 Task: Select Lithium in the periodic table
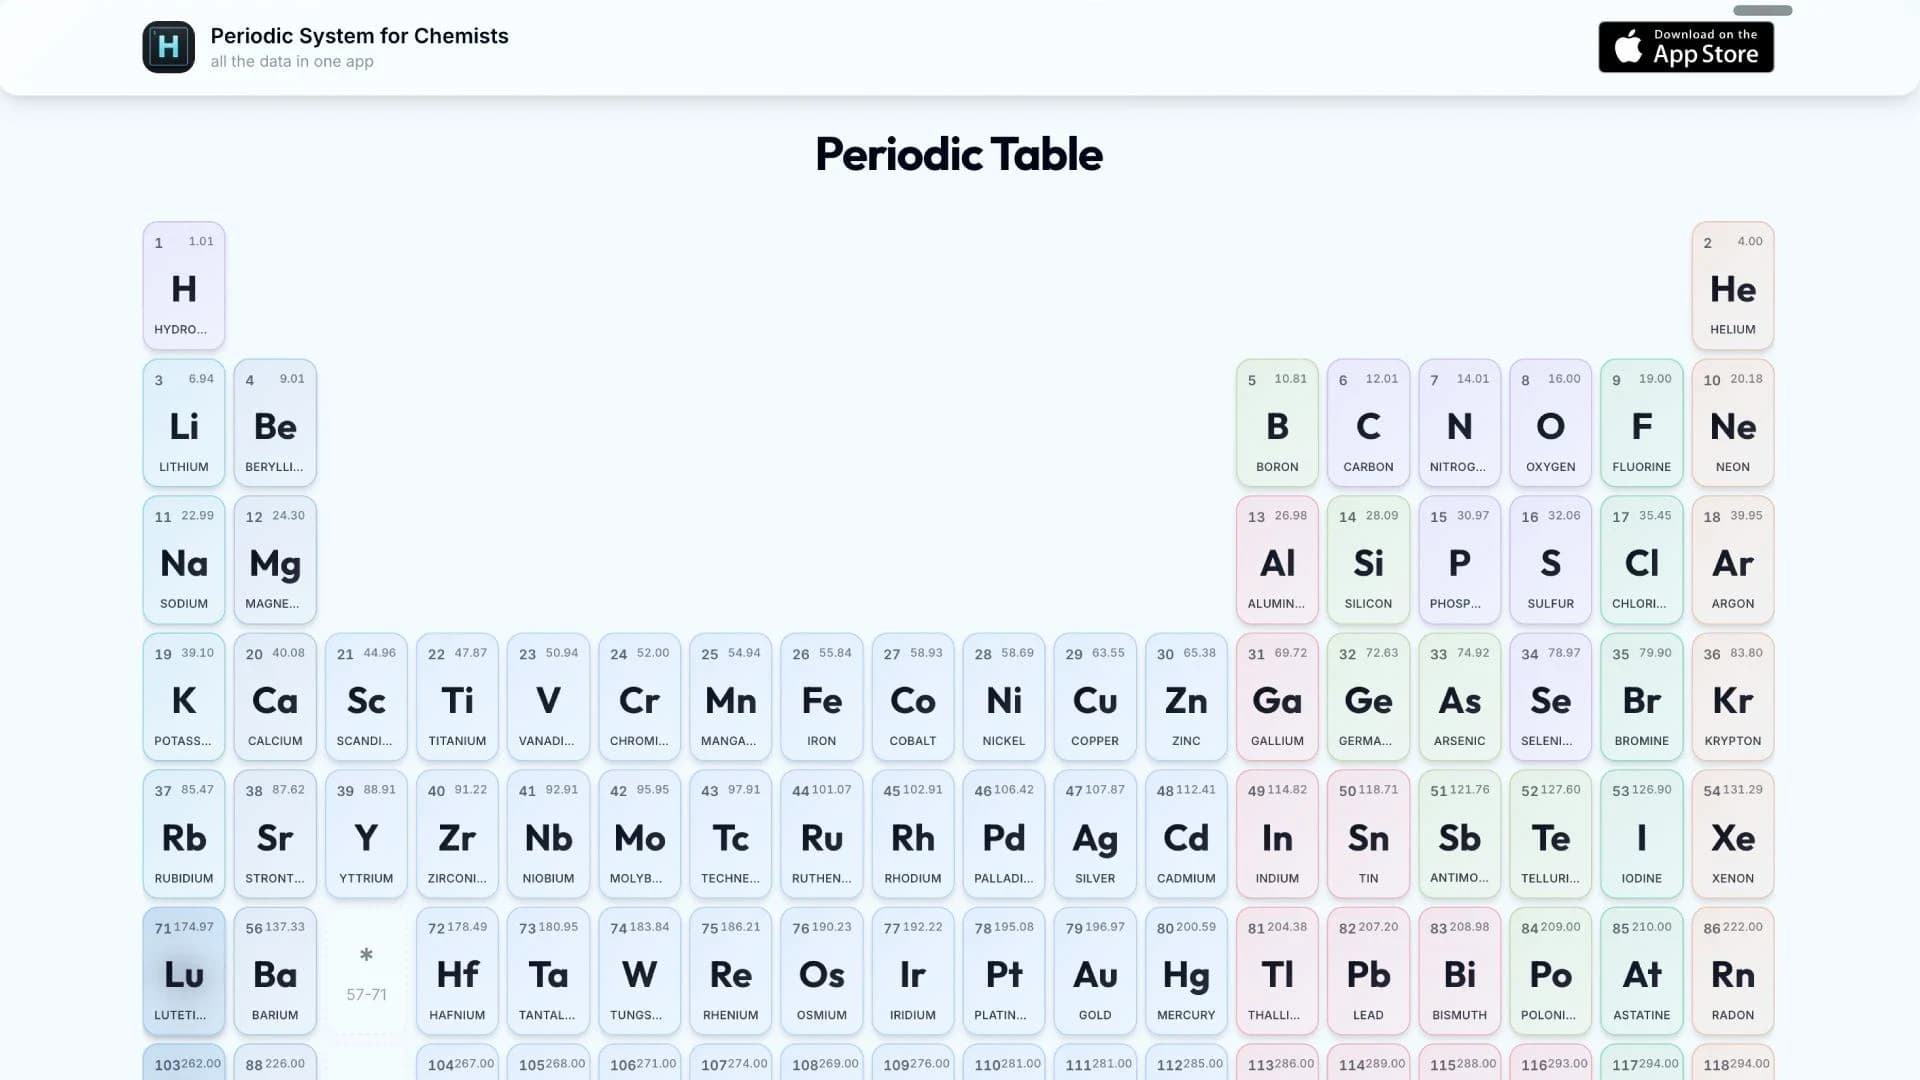click(183, 423)
